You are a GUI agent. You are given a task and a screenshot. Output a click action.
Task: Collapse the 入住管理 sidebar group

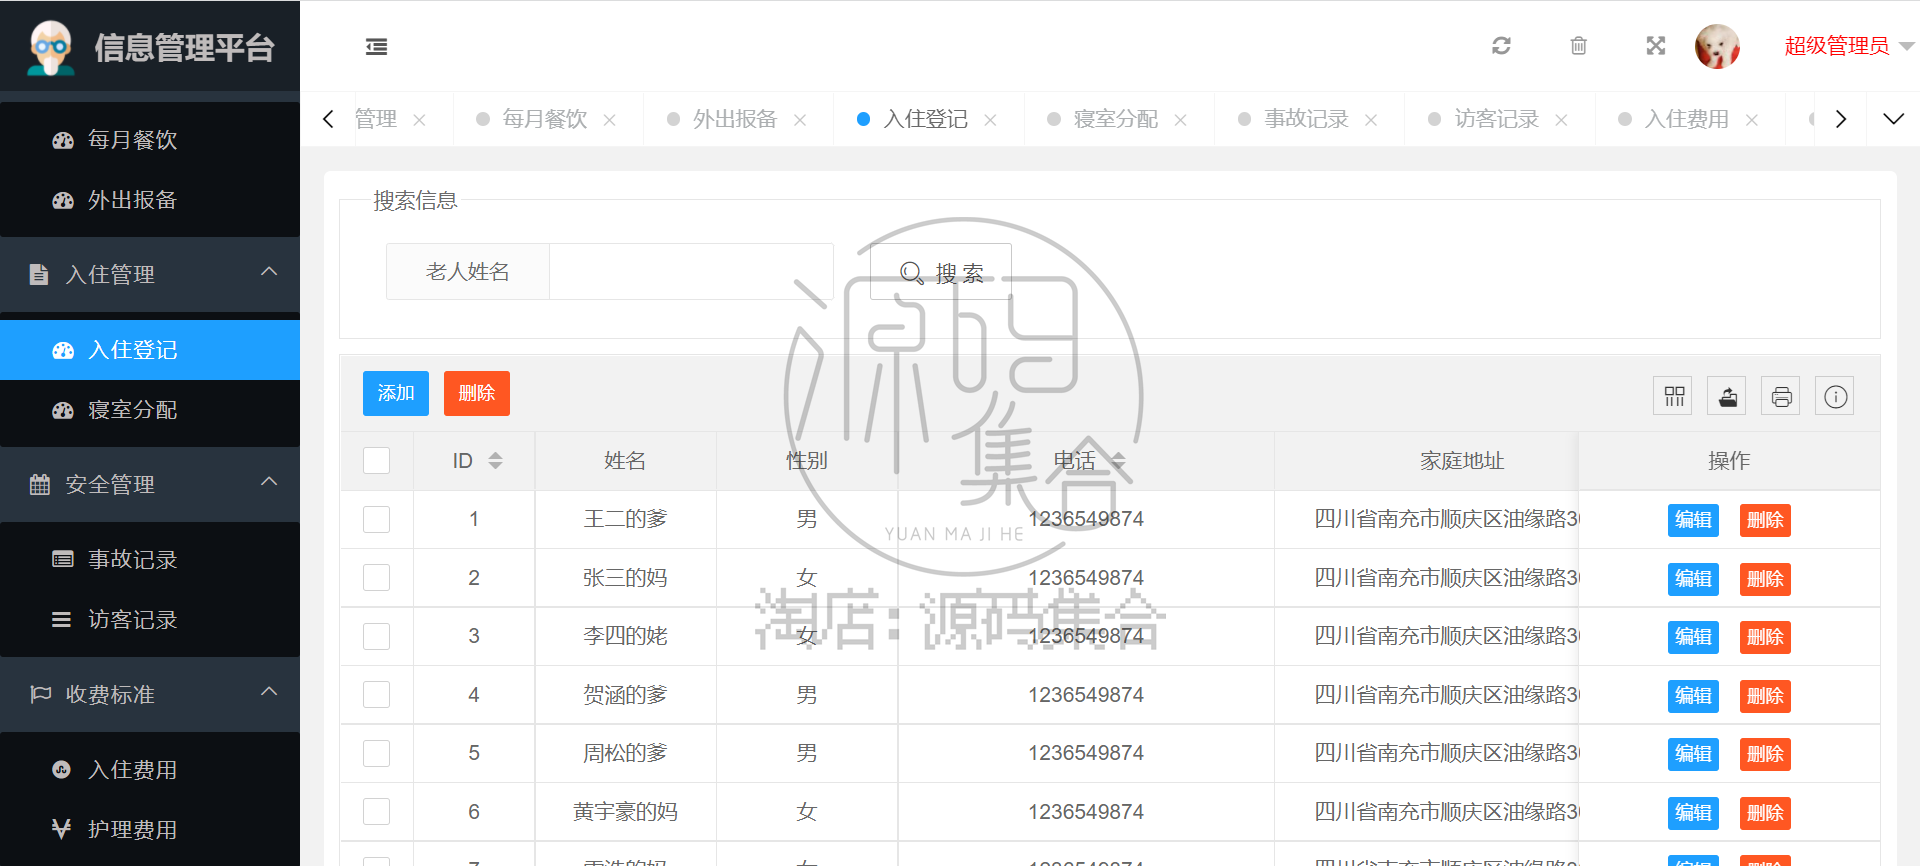click(150, 274)
